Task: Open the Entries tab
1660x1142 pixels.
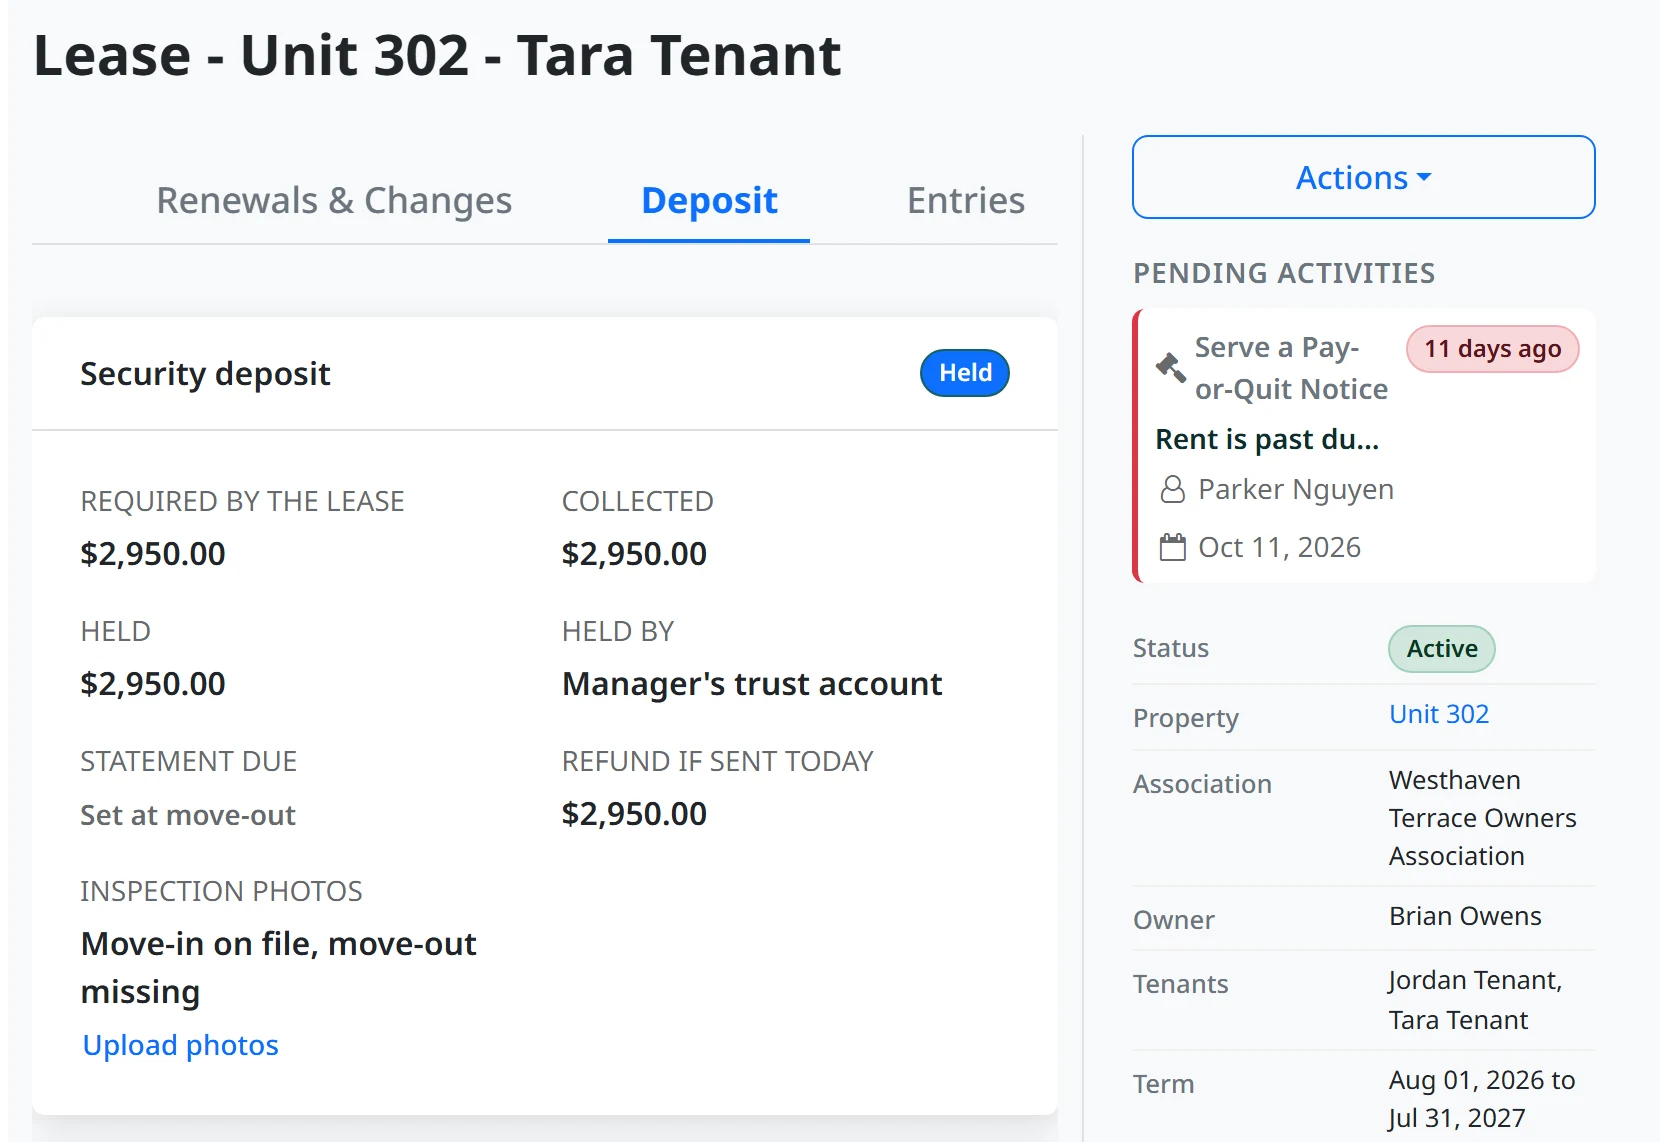Action: point(966,200)
